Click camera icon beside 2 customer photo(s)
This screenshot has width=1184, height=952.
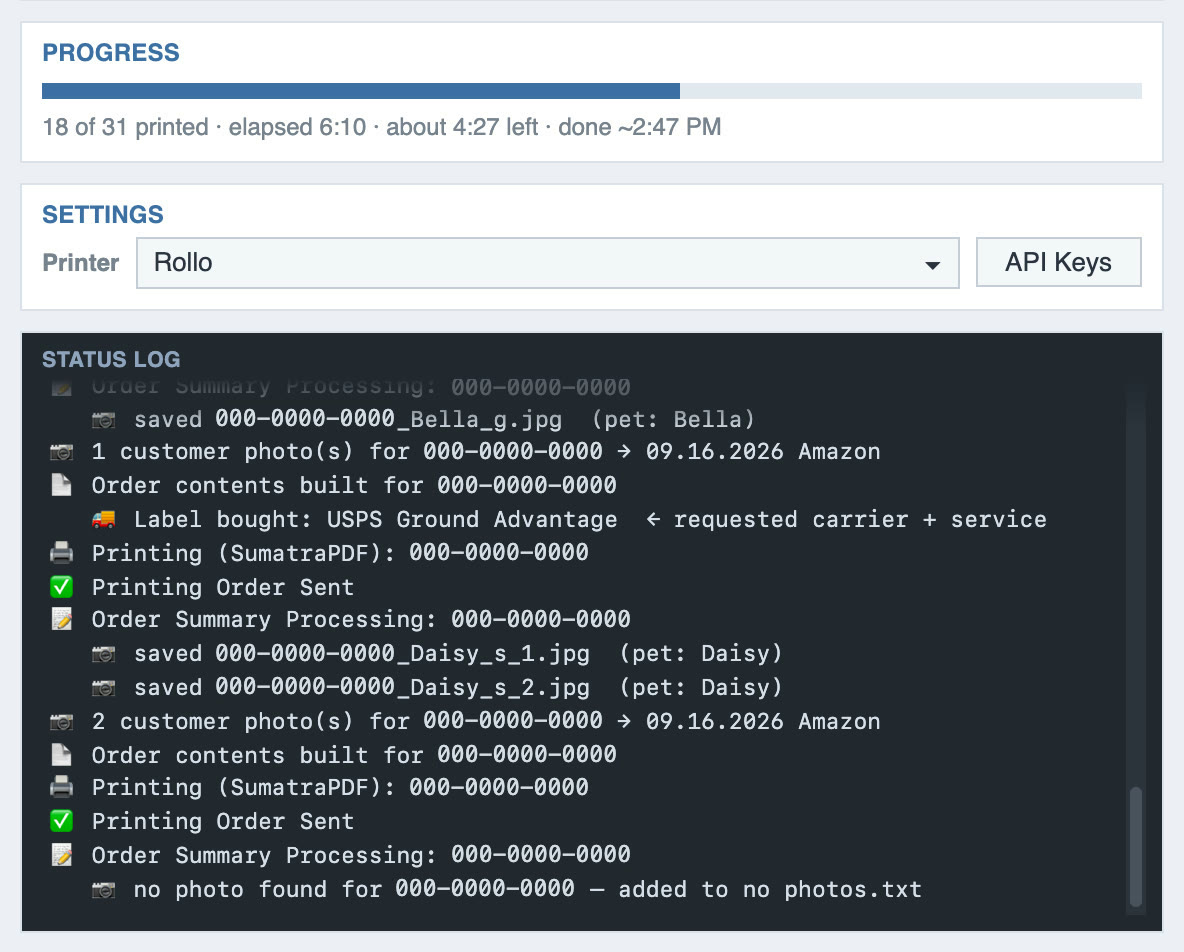coord(61,722)
